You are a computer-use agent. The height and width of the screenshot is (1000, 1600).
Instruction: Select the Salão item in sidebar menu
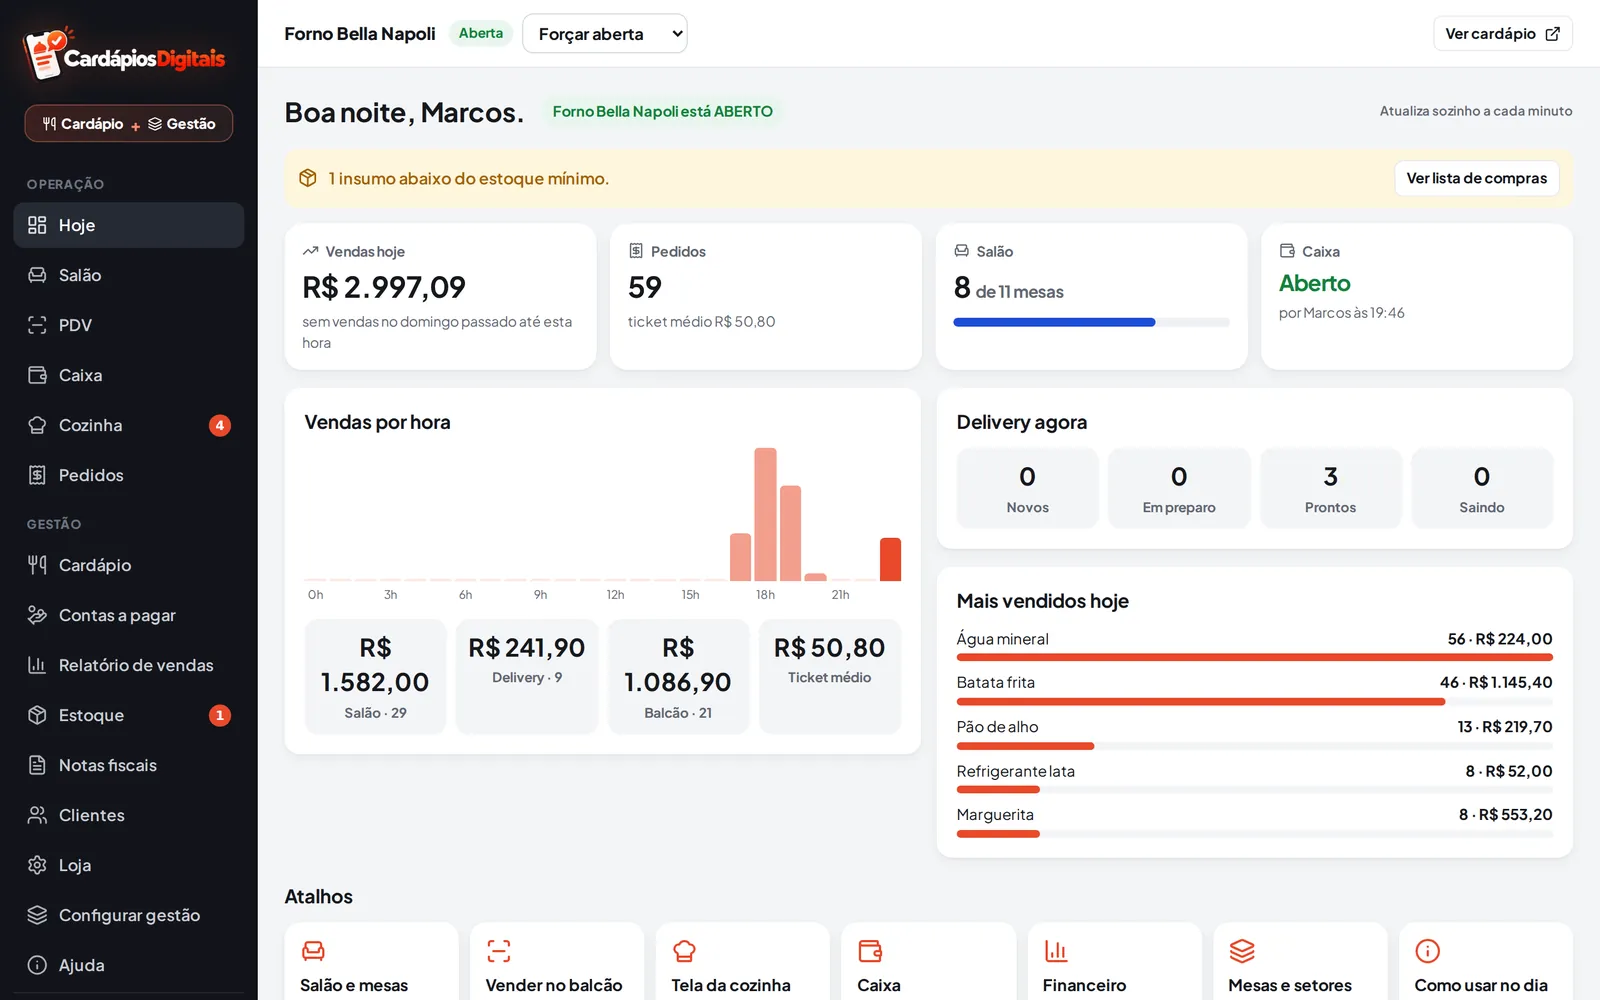point(129,275)
